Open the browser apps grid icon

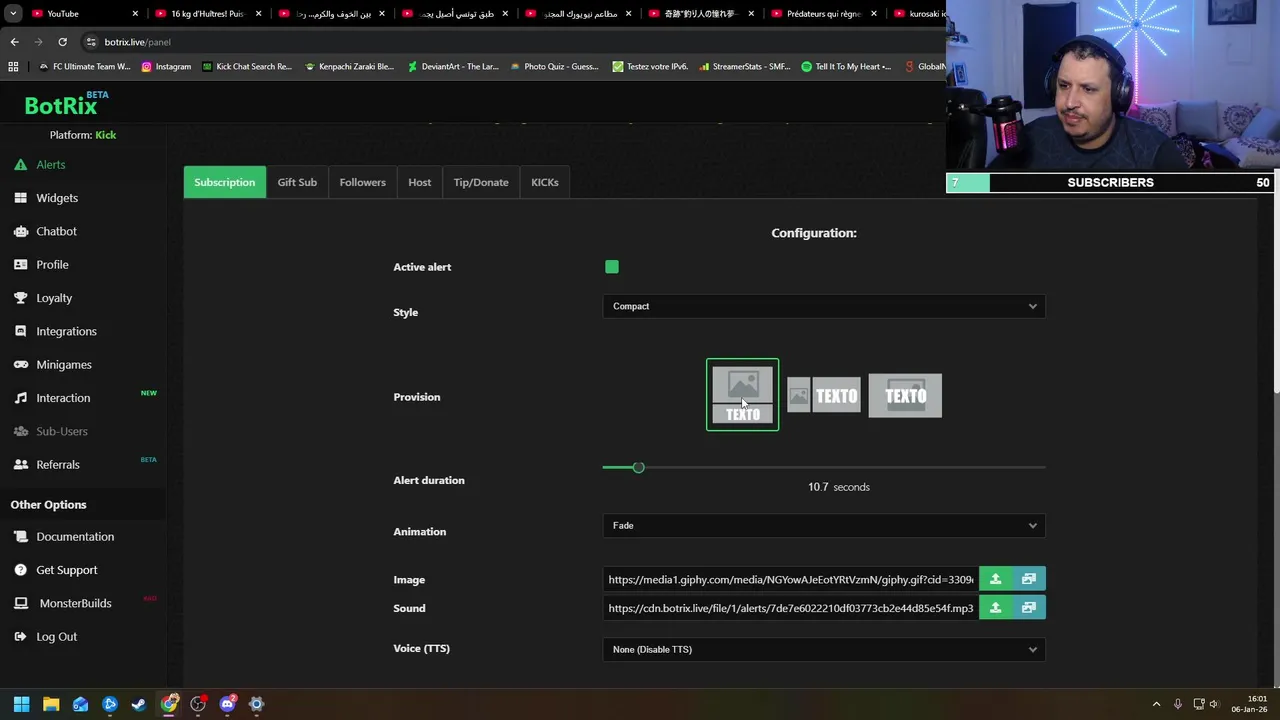(x=13, y=67)
